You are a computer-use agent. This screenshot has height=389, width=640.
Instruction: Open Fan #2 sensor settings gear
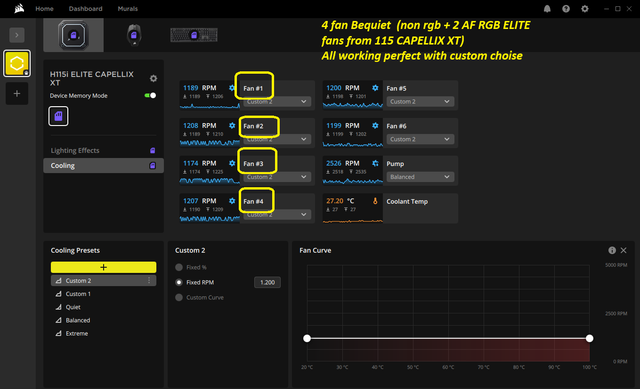coord(232,125)
